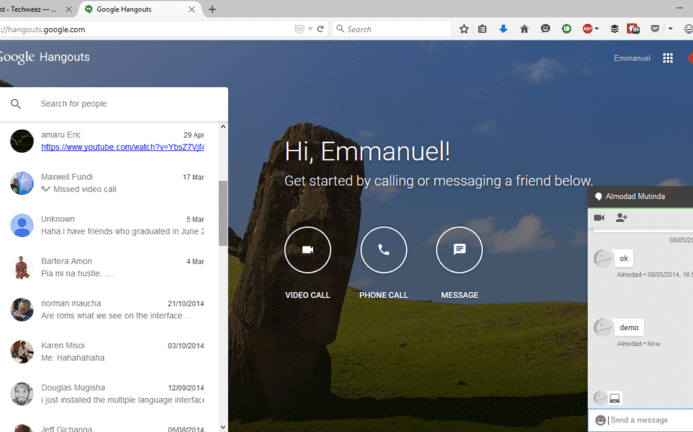Open the Unknown contact conversation
693x432 pixels.
point(109,225)
